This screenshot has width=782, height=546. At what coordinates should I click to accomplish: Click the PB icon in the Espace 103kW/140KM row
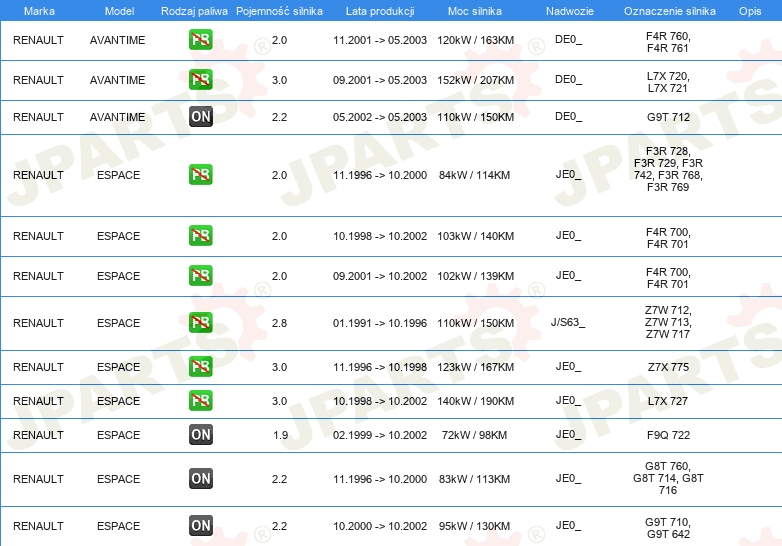tap(201, 236)
